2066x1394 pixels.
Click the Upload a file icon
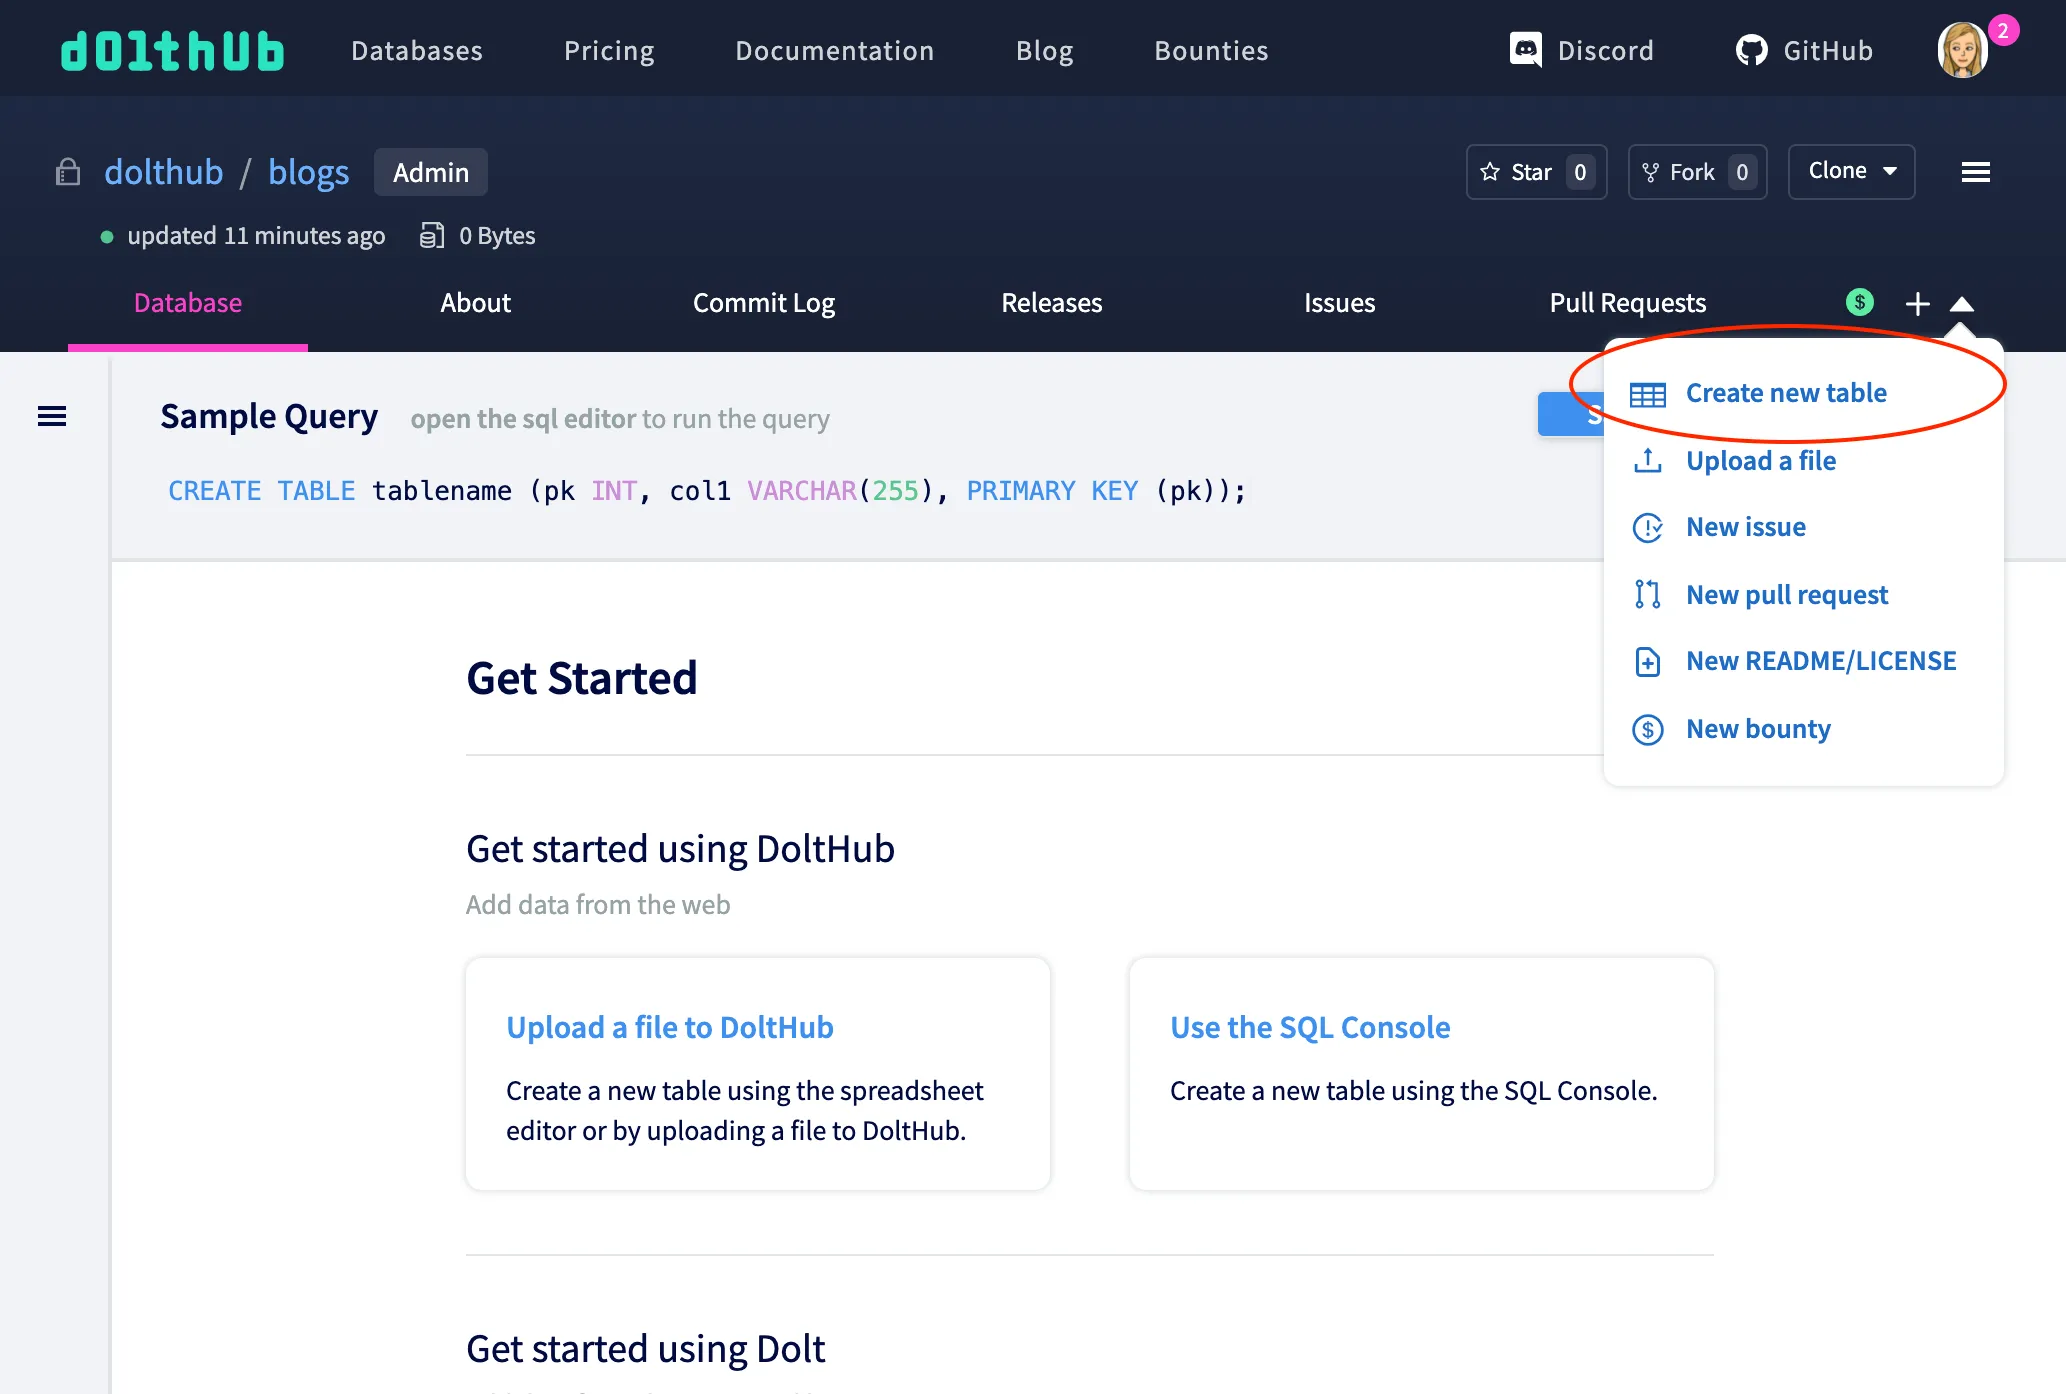point(1647,460)
